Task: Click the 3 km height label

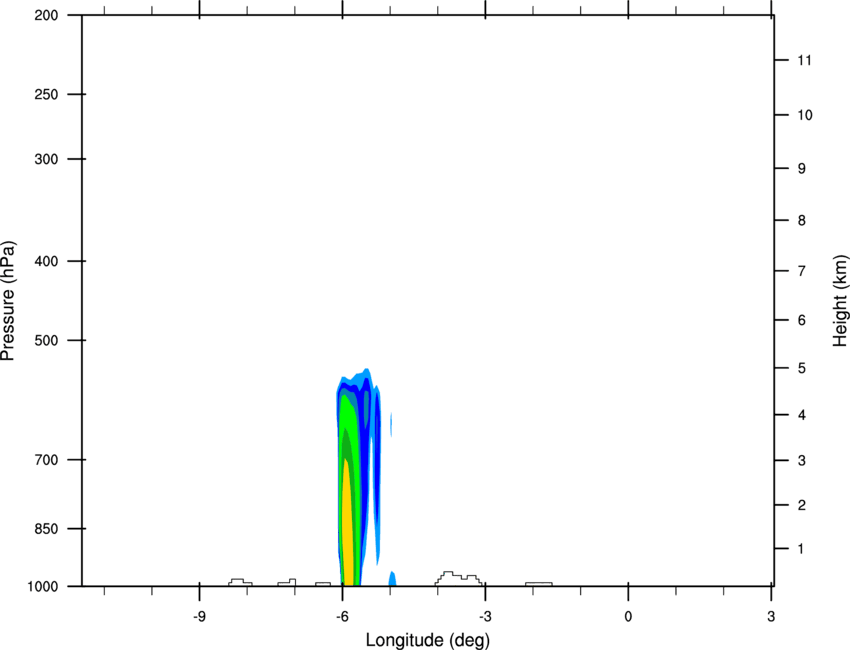Action: point(801,461)
